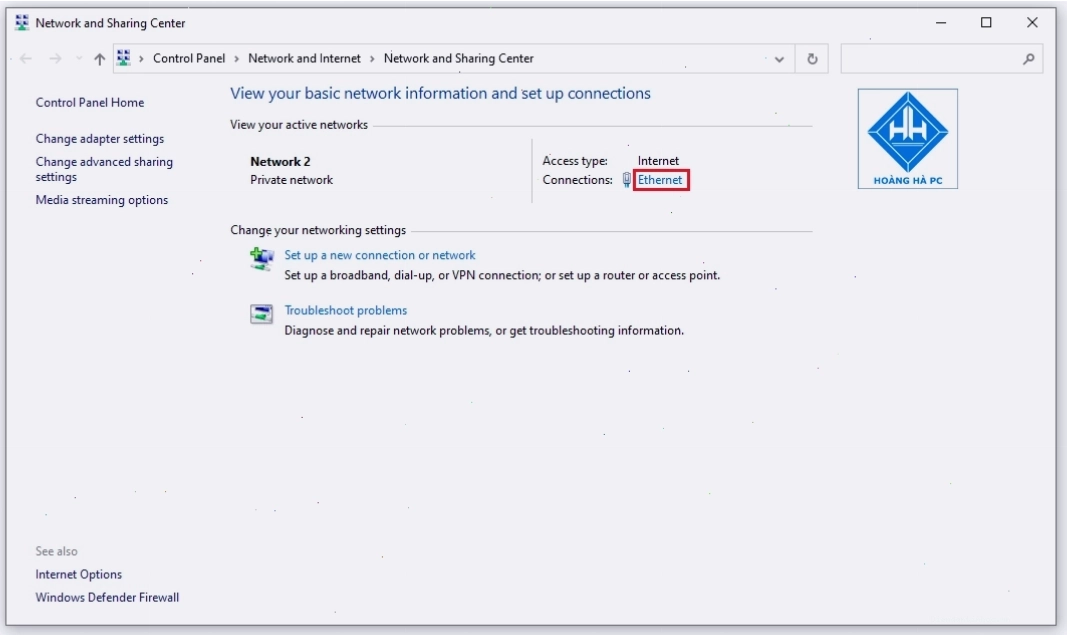Image resolution: width=1067 pixels, height=636 pixels.
Task: Refresh the Network and Sharing Center view
Action: tap(812, 59)
